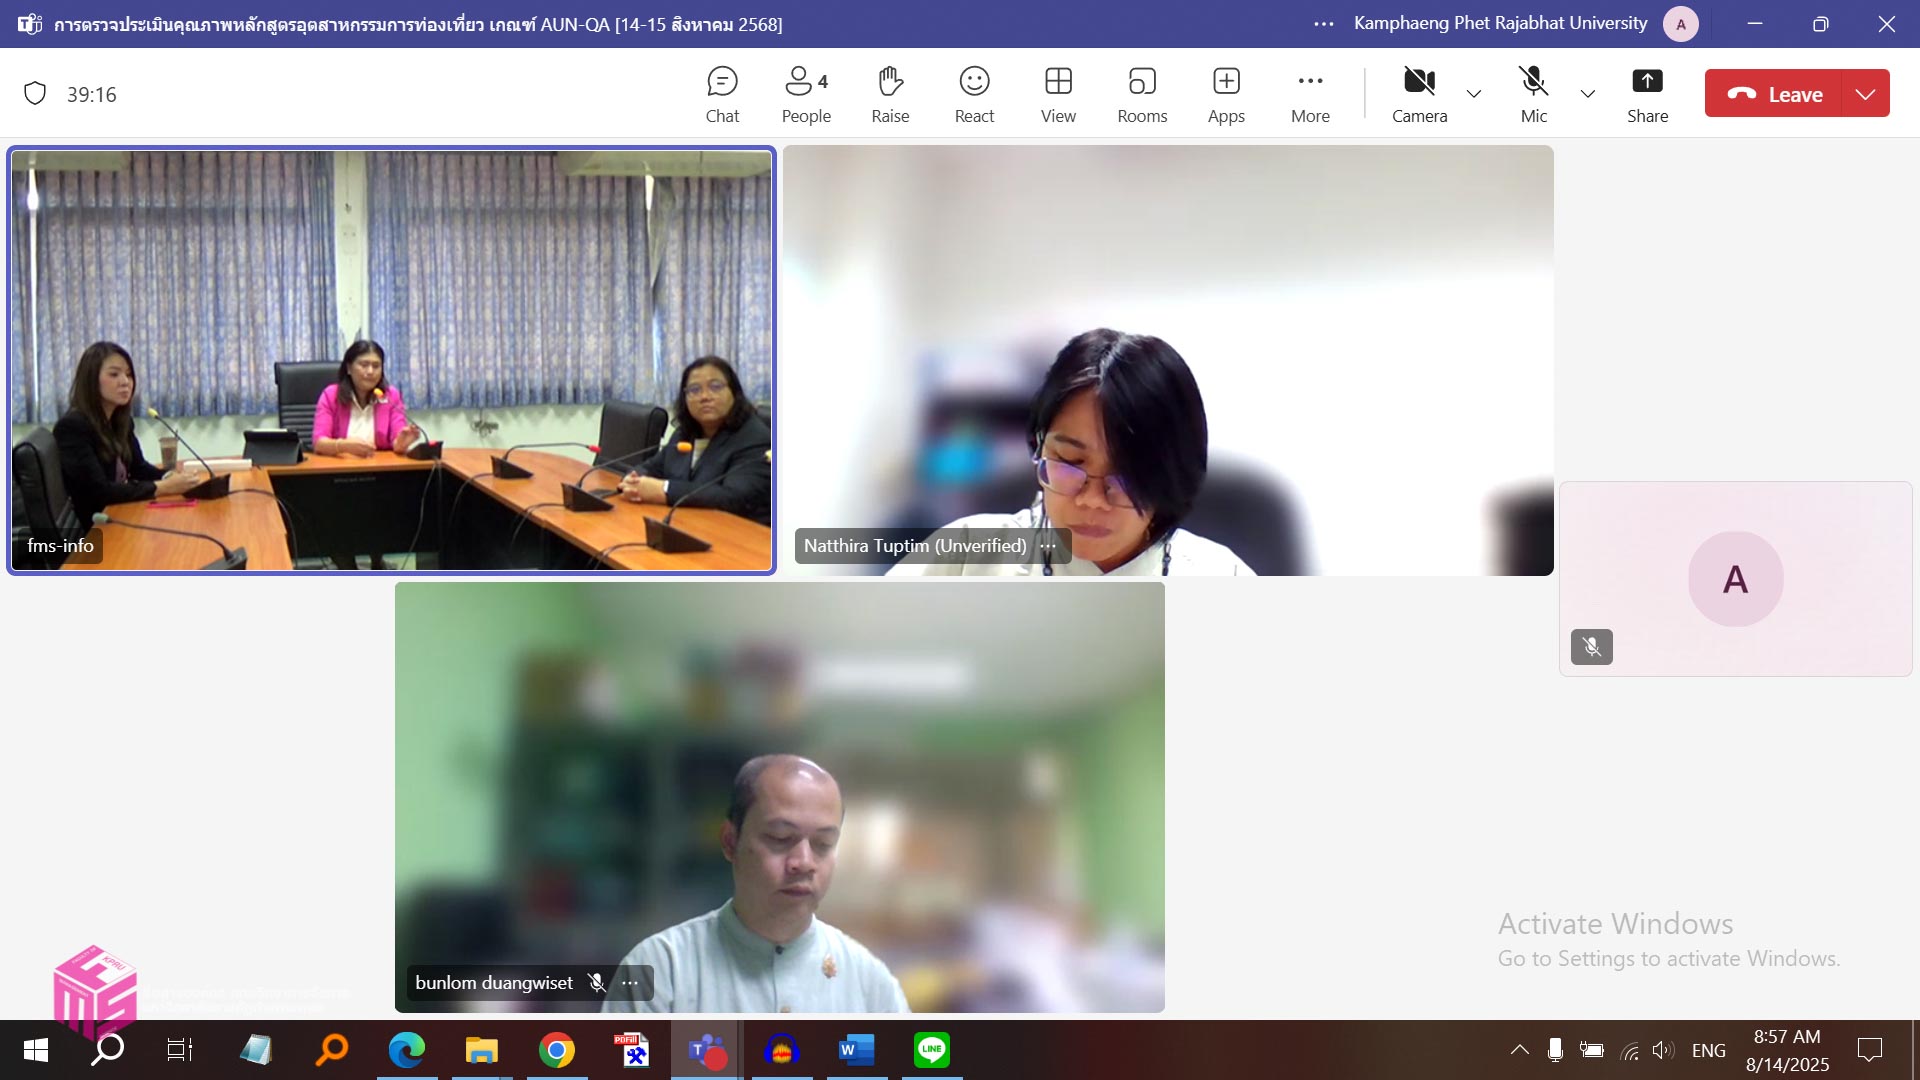The image size is (1920, 1080).
Task: Change the meeting View layout
Action: point(1058,95)
